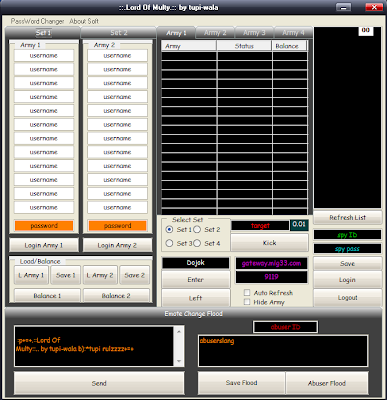Click the Dojok room name field
Image resolution: width=387 pixels, height=400 pixels.
click(196, 263)
